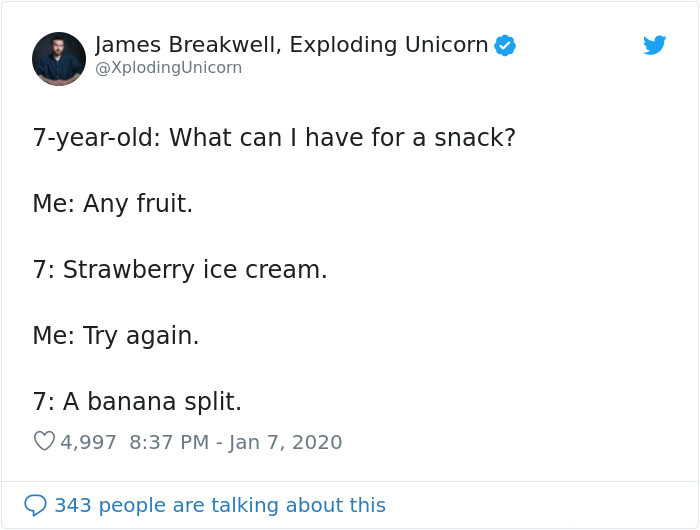The height and width of the screenshot is (530, 700).
Task: Click the line "7: A banana split."
Action: point(137,401)
